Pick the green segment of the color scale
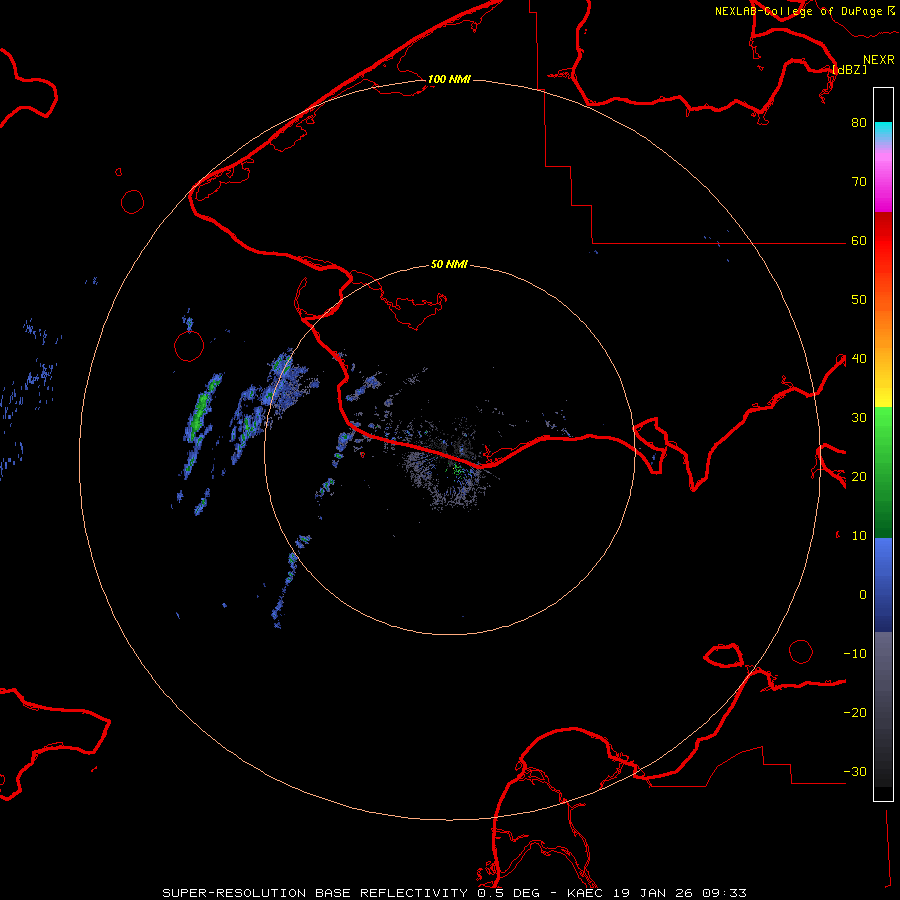Image resolution: width=900 pixels, height=900 pixels. (883, 472)
